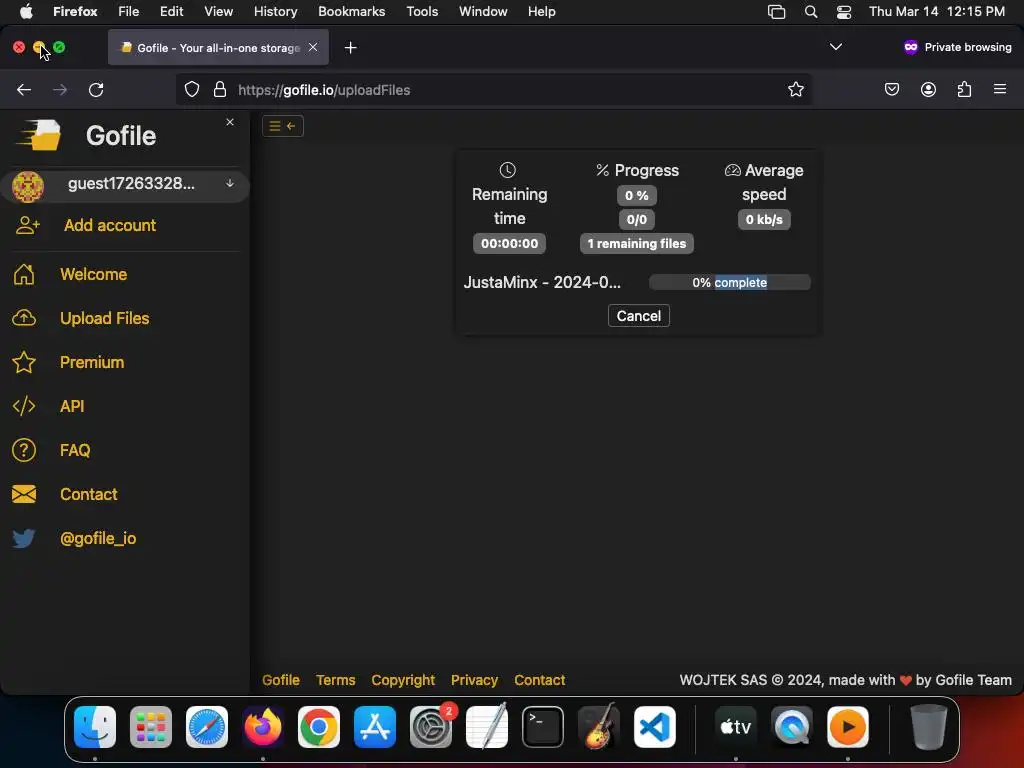
Task: Open Contact link in sidebar
Action: tap(89, 494)
